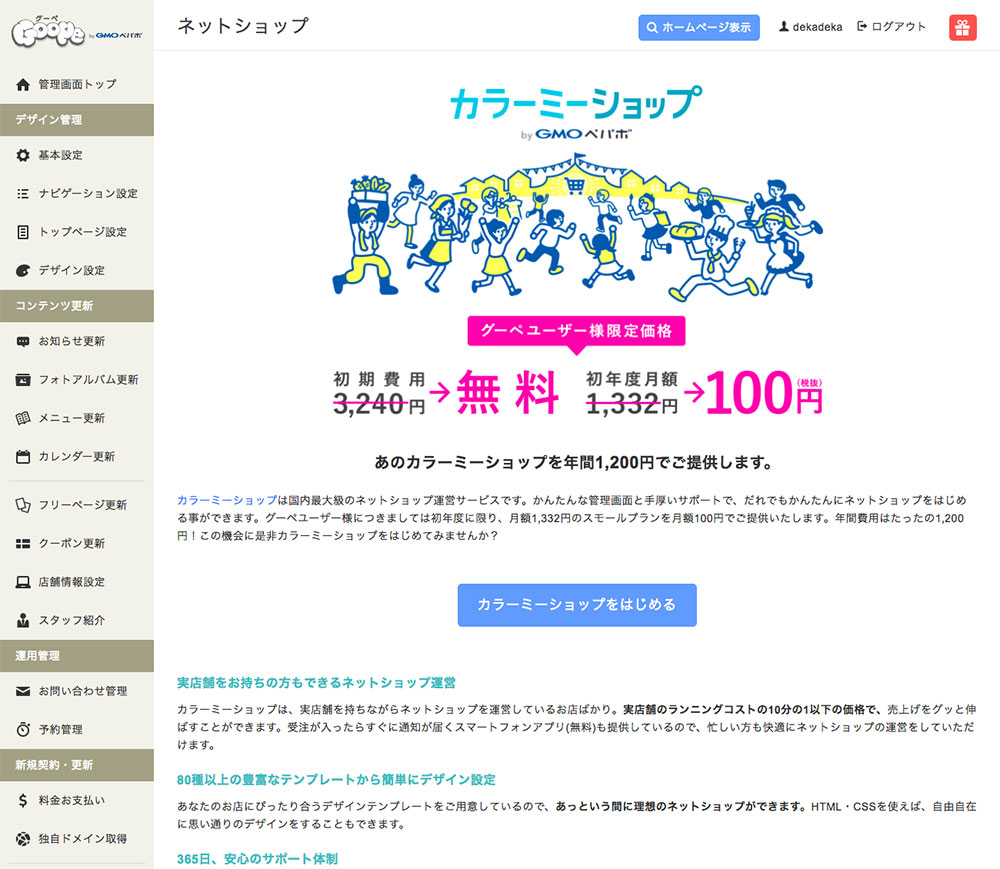1000x869 pixels.
Task: Click the palette icon for デザイン設定
Action: [x=23, y=270]
